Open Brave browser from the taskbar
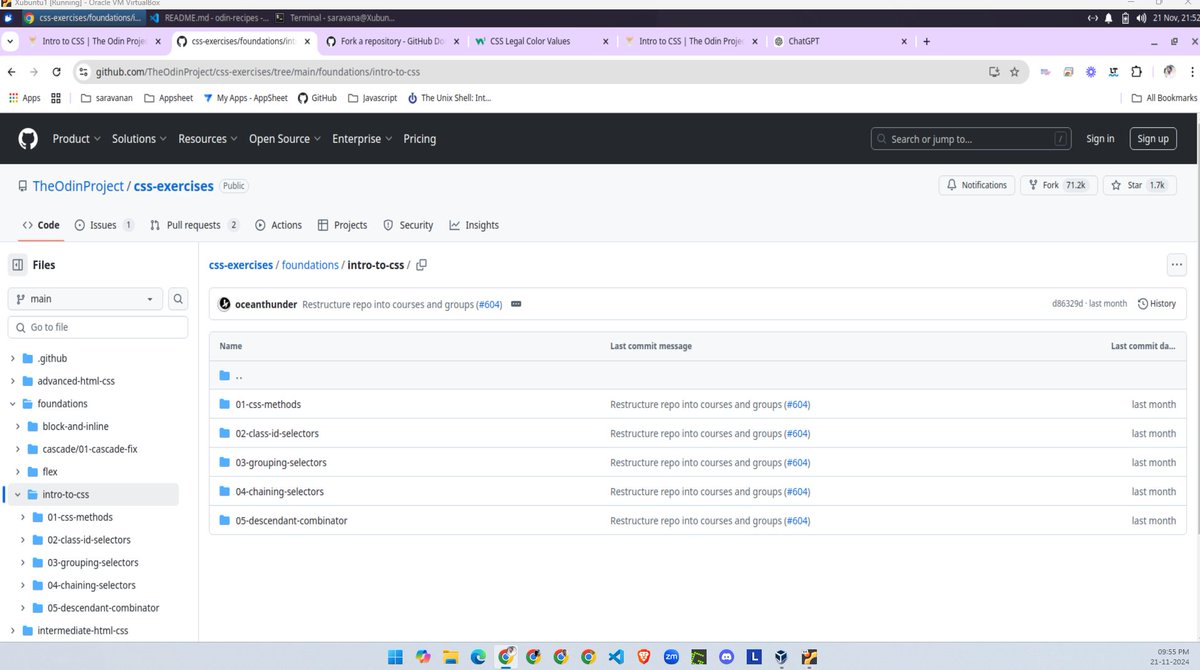Image resolution: width=1200 pixels, height=670 pixels. point(643,657)
